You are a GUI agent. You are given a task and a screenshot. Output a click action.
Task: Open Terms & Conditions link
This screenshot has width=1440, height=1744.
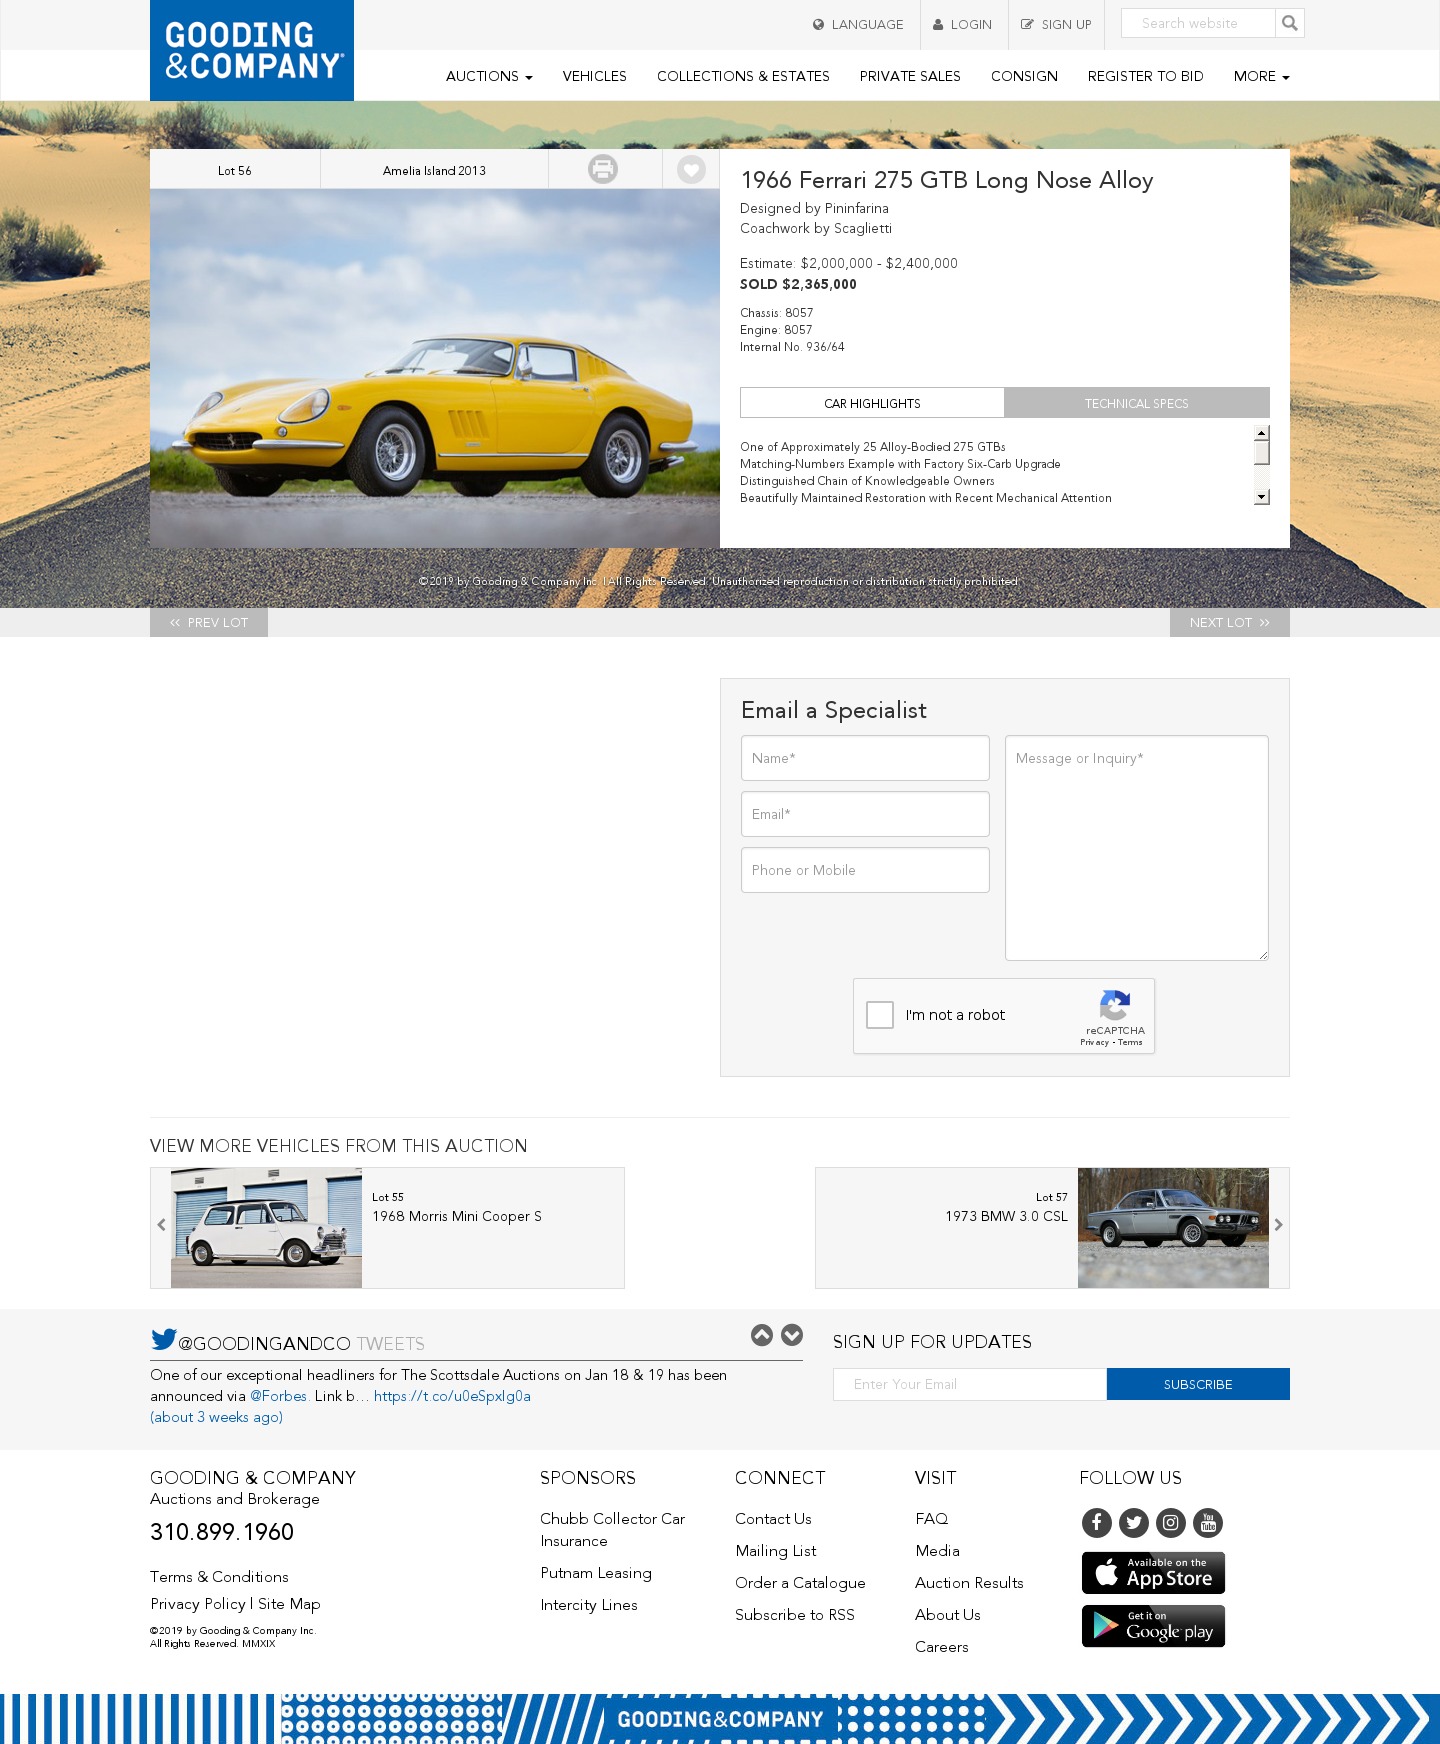point(219,1577)
